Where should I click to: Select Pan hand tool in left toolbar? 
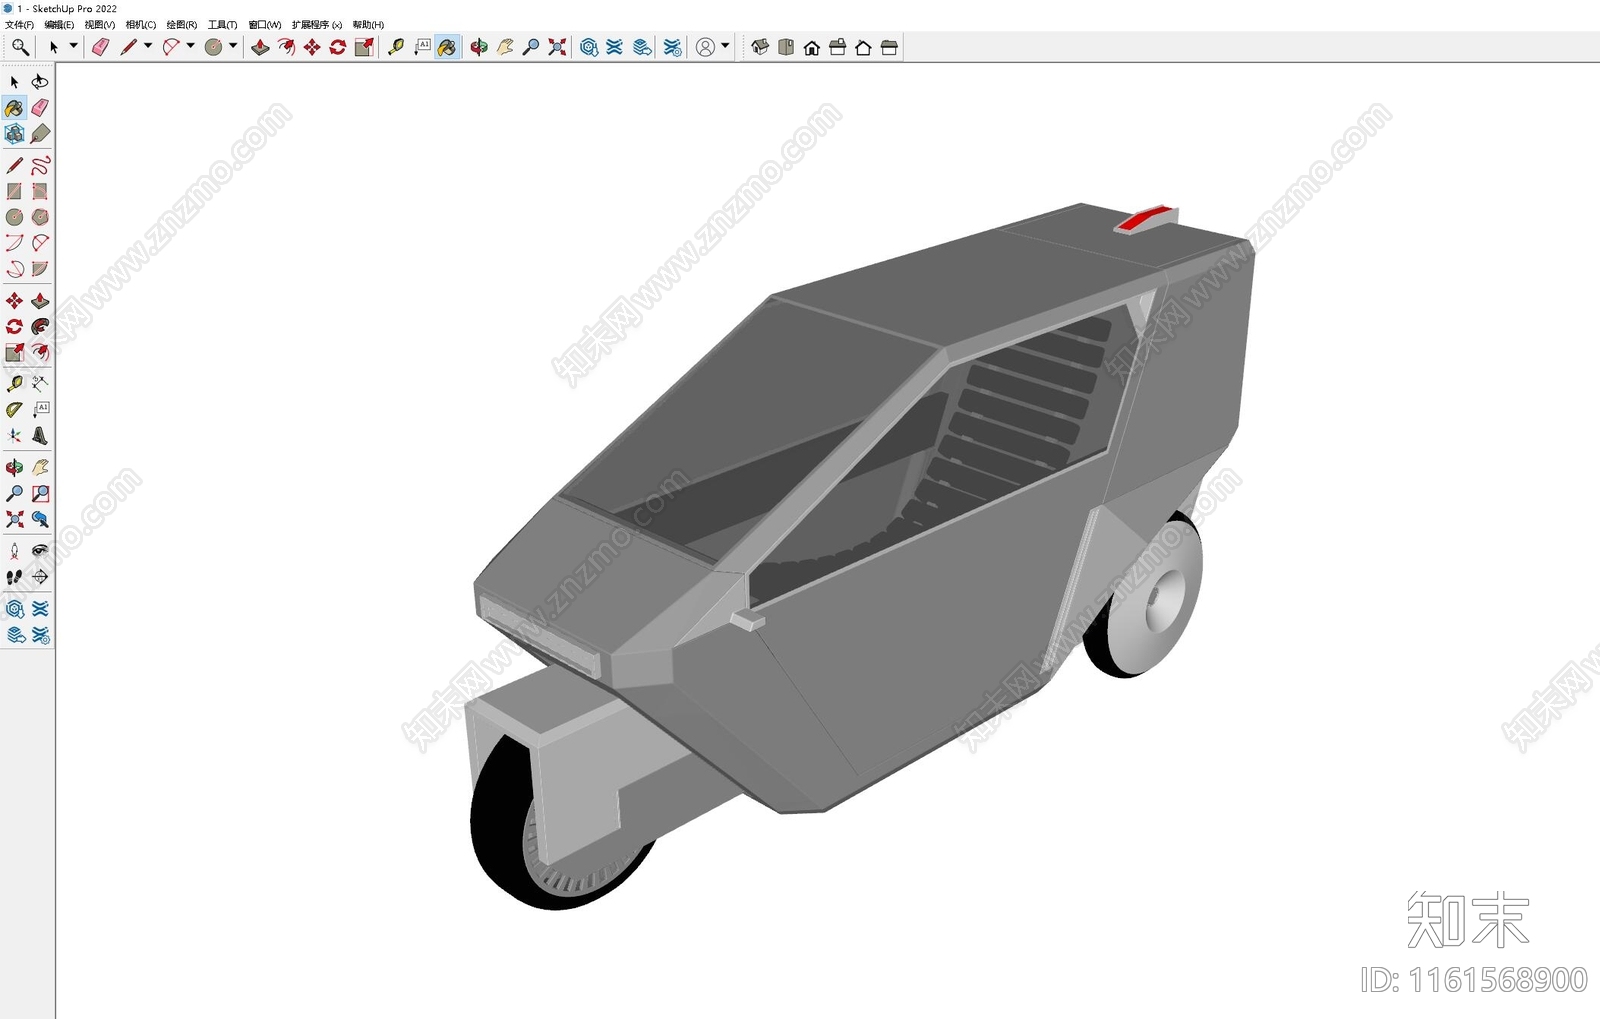[x=40, y=467]
